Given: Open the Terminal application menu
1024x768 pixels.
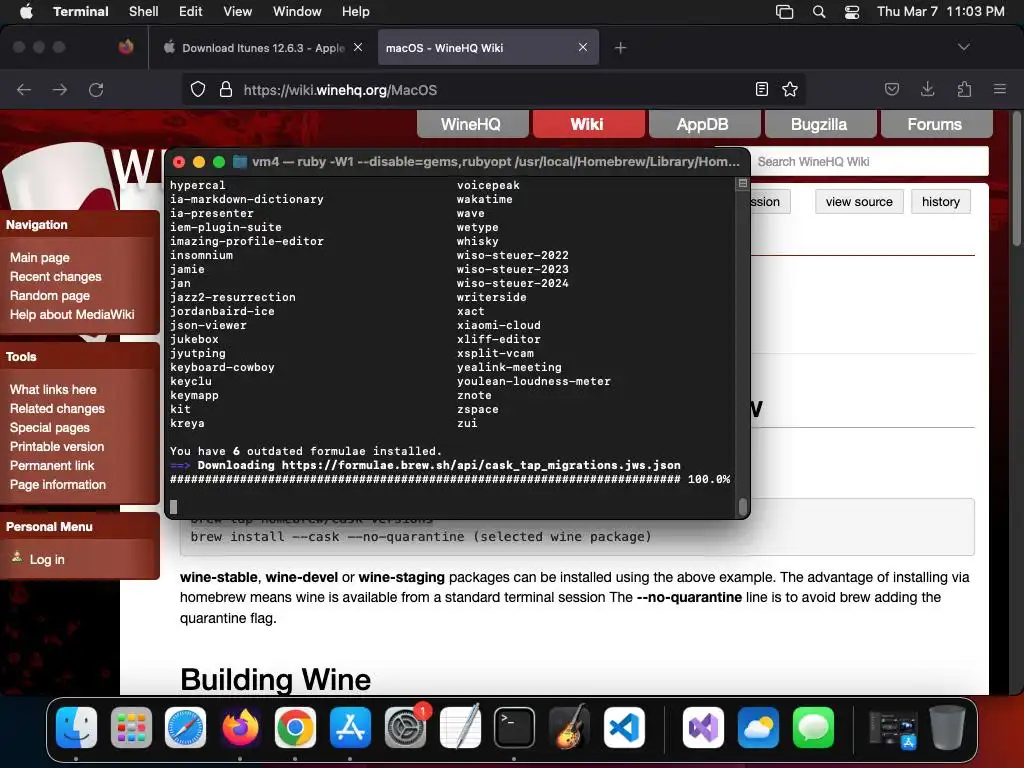Looking at the screenshot, I should 80,11.
